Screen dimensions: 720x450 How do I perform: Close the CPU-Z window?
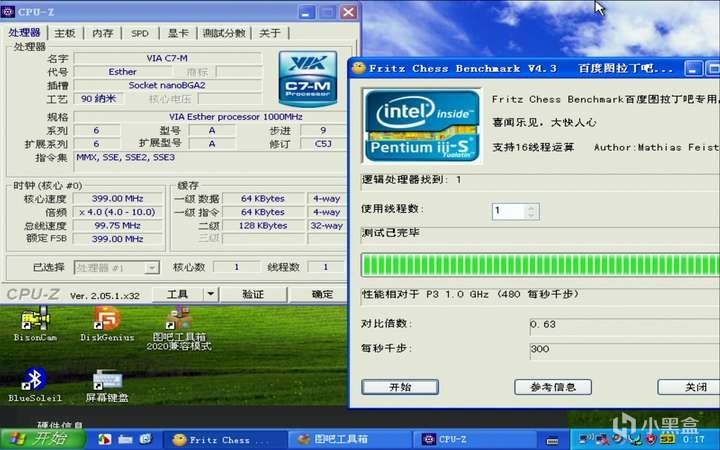(349, 12)
